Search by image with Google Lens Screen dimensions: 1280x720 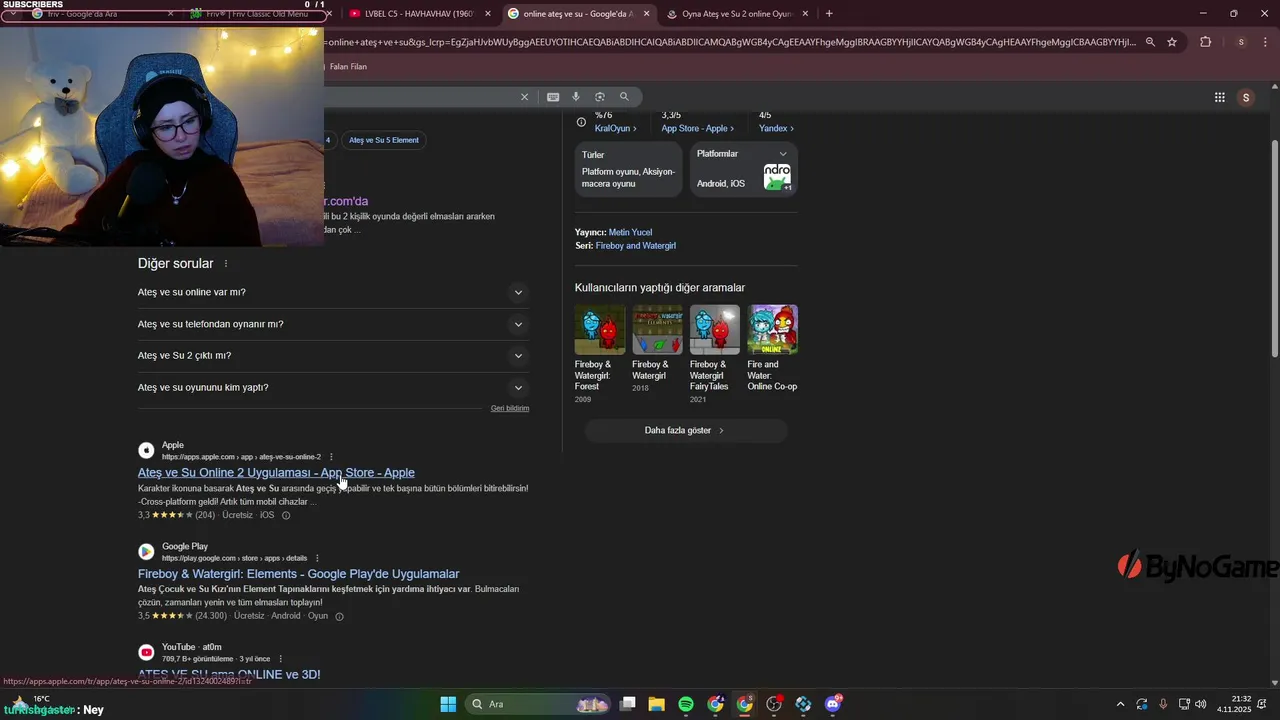(600, 97)
